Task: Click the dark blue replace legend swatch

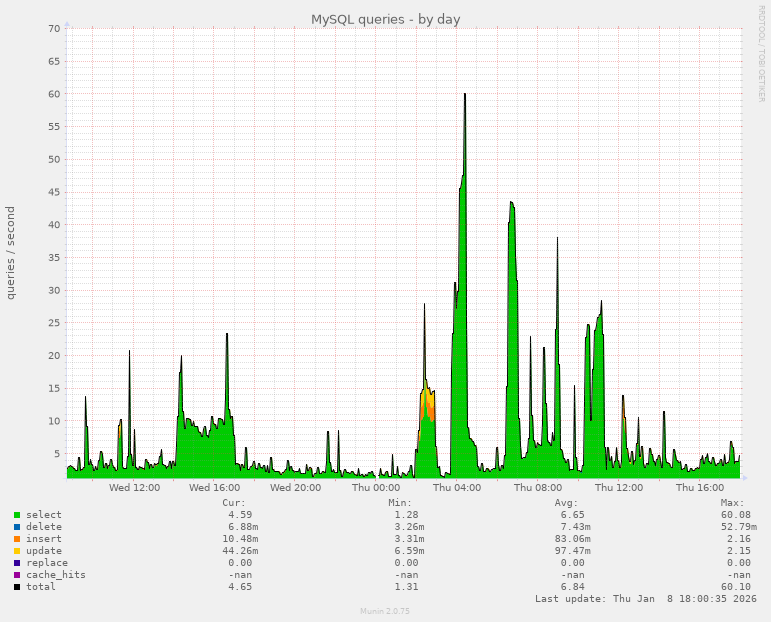Action: 17,563
